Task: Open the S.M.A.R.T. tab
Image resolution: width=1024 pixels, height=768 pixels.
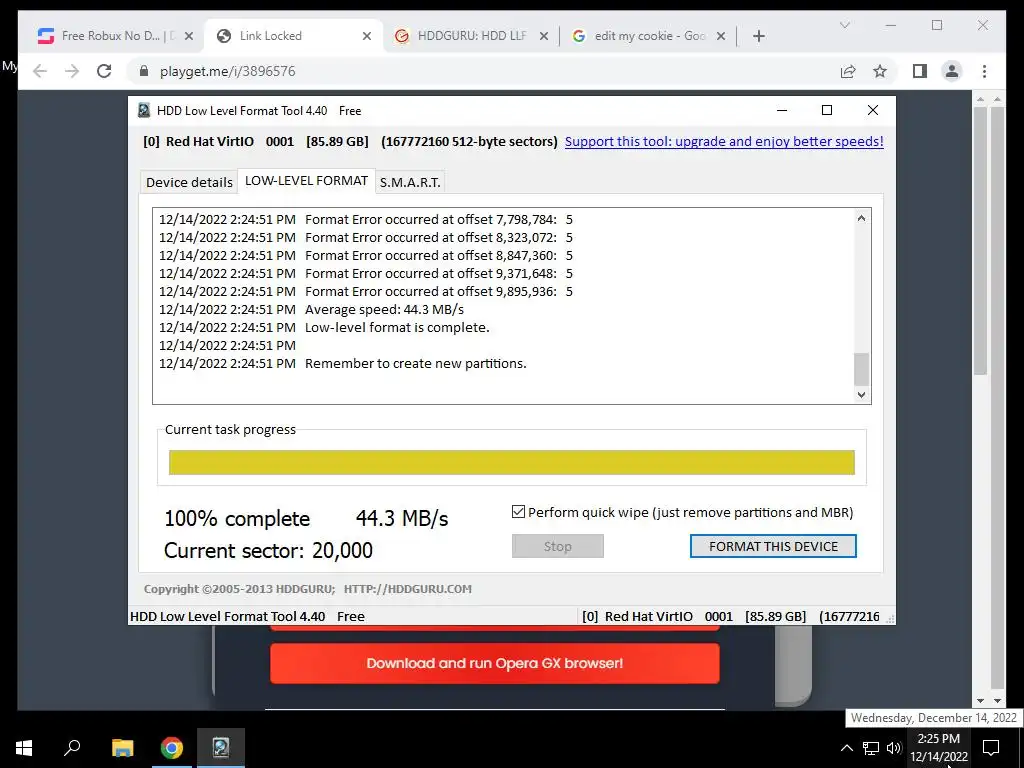Action: coord(410,182)
